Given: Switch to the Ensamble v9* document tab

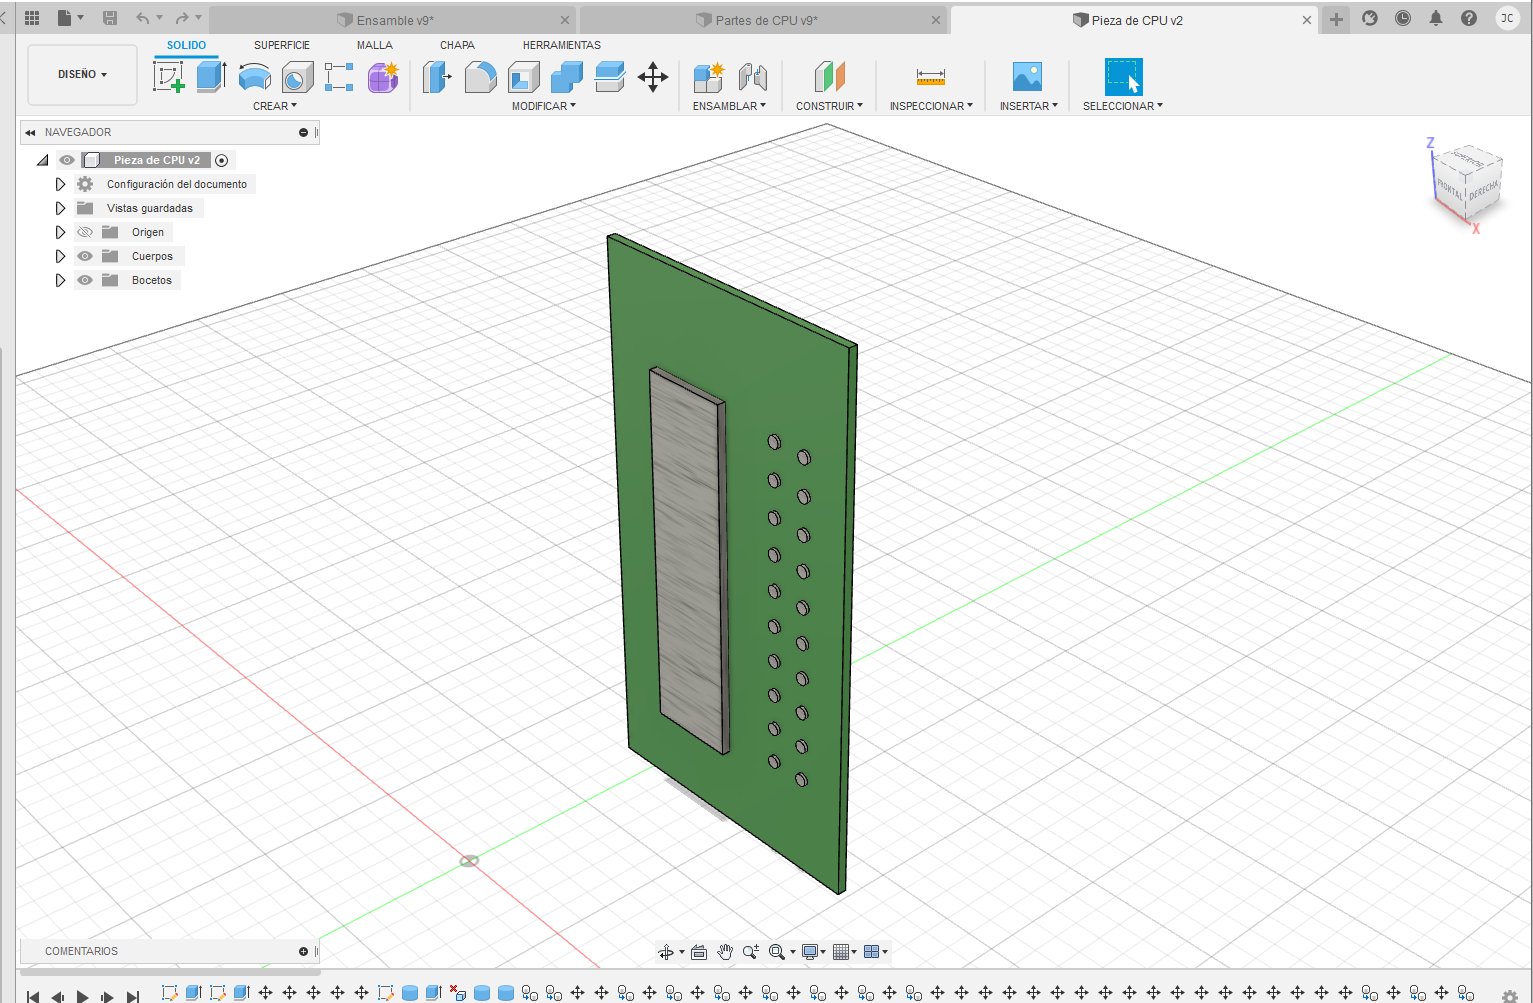Looking at the screenshot, I should [x=393, y=20].
